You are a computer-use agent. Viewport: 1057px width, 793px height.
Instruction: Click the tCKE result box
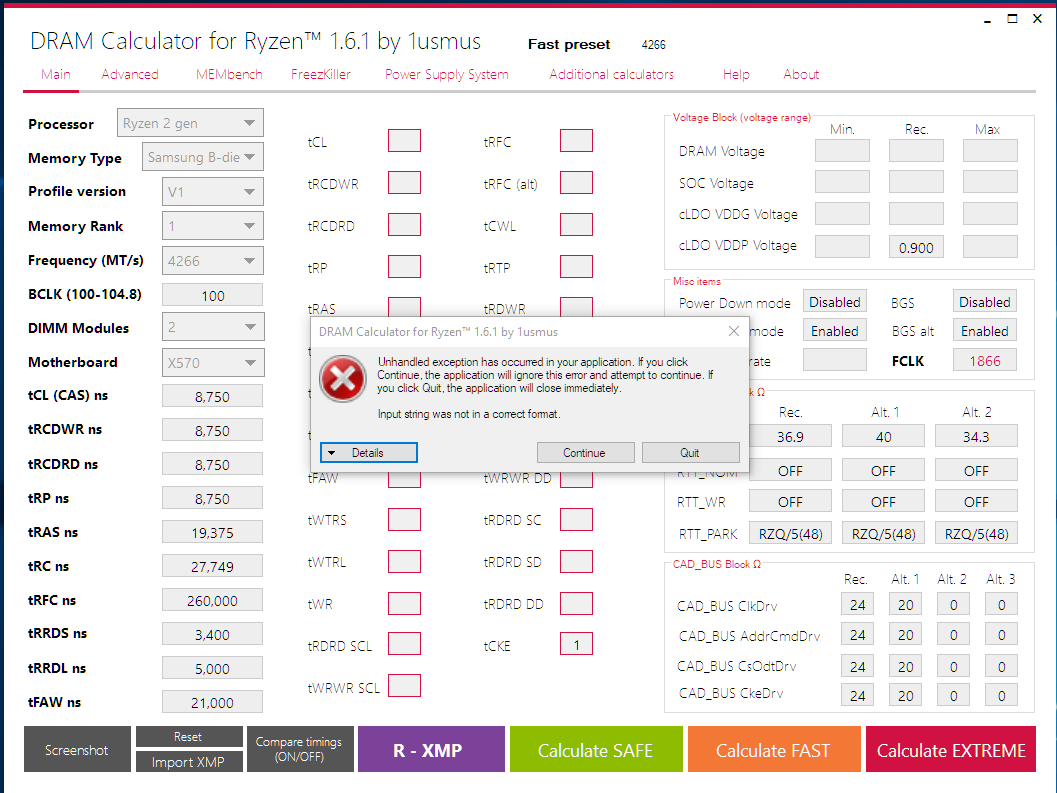(576, 644)
